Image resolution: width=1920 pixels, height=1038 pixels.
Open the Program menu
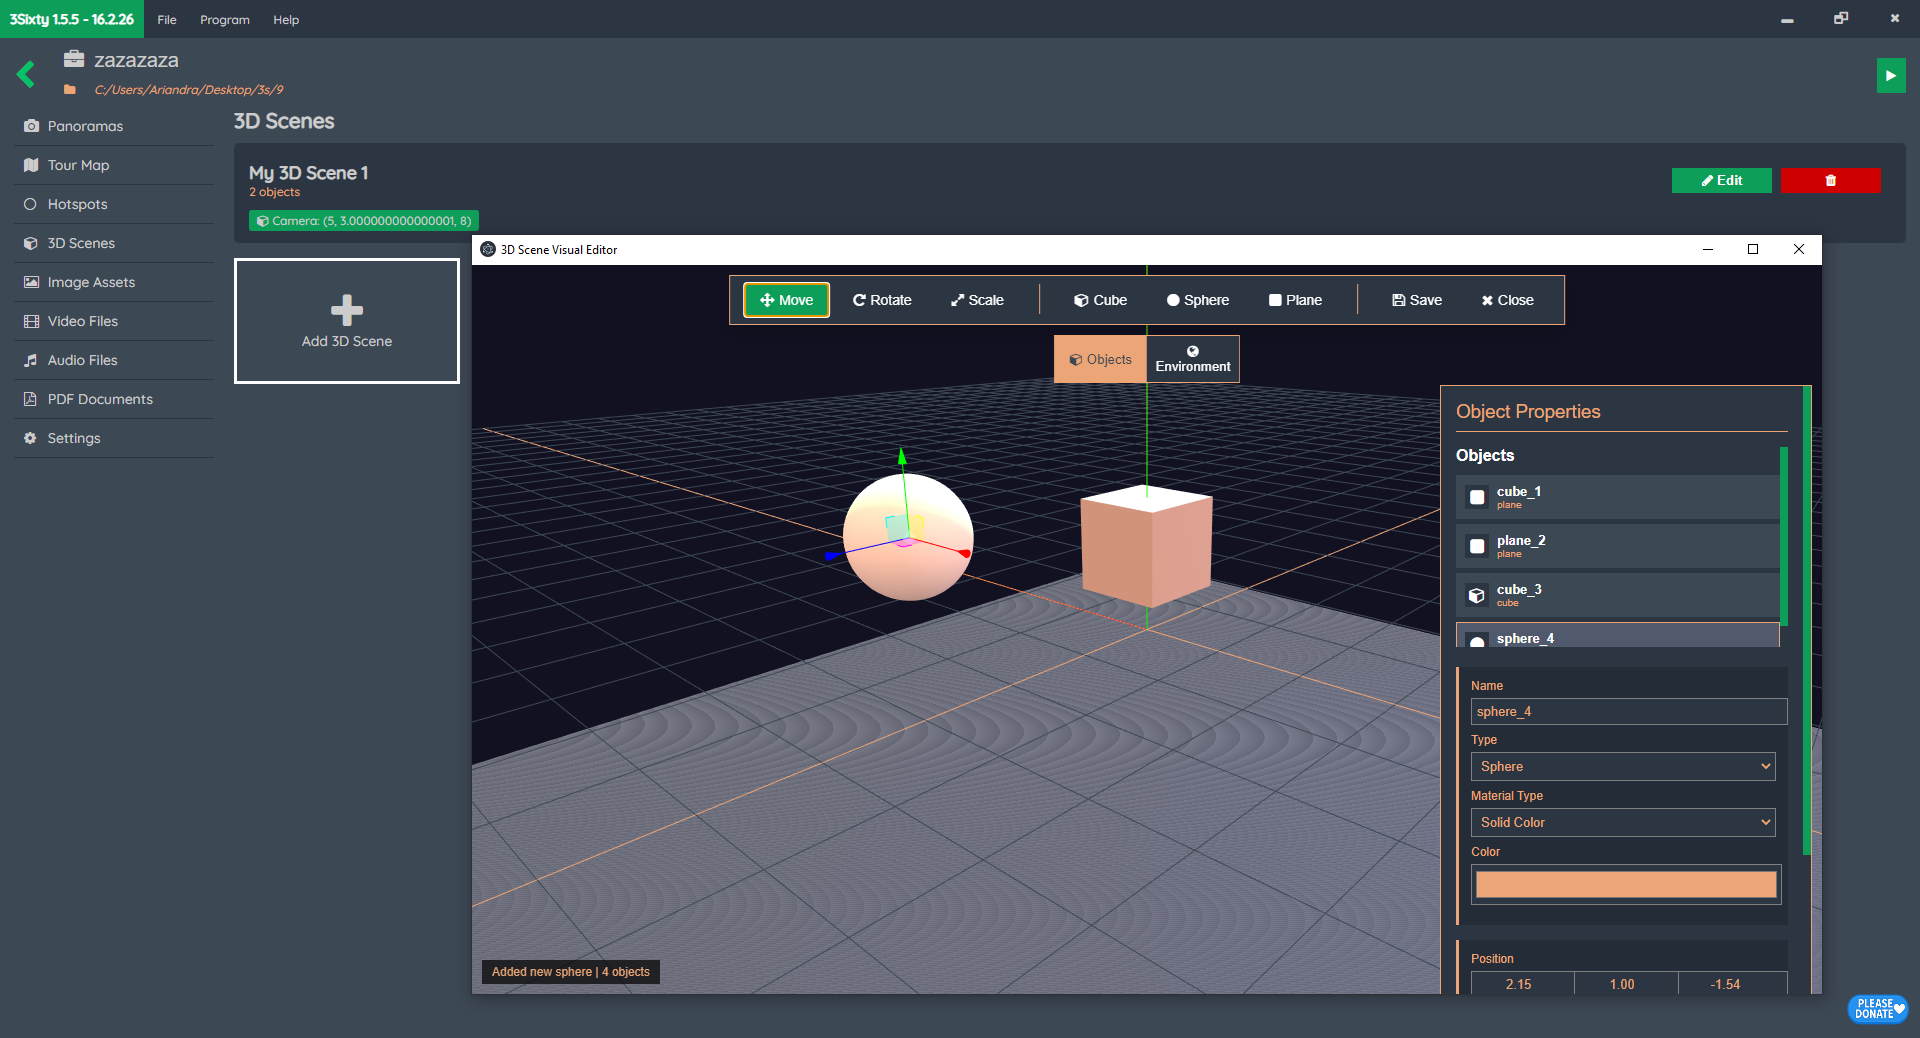(224, 20)
